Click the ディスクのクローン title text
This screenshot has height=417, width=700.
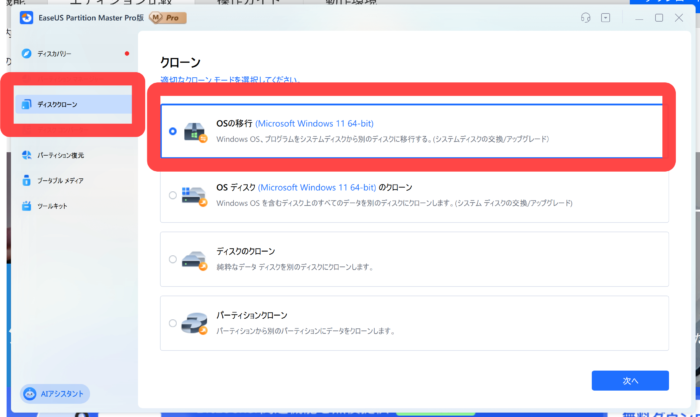pos(246,251)
